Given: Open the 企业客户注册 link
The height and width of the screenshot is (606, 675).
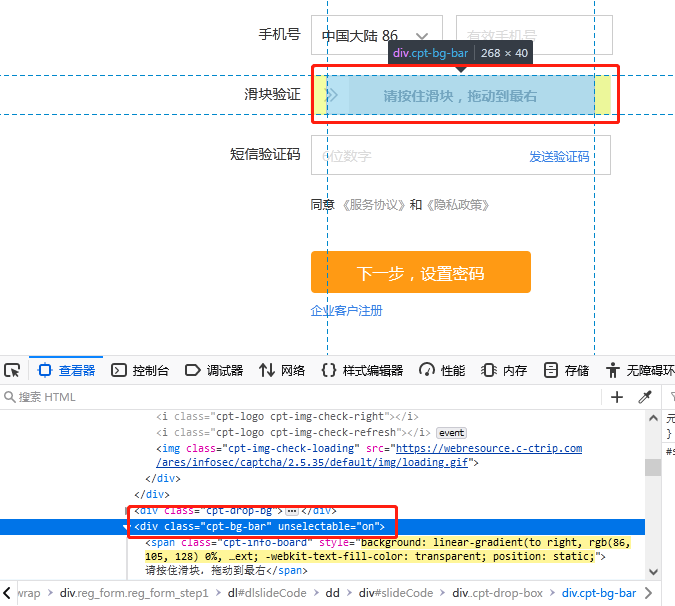Looking at the screenshot, I should coord(347,310).
